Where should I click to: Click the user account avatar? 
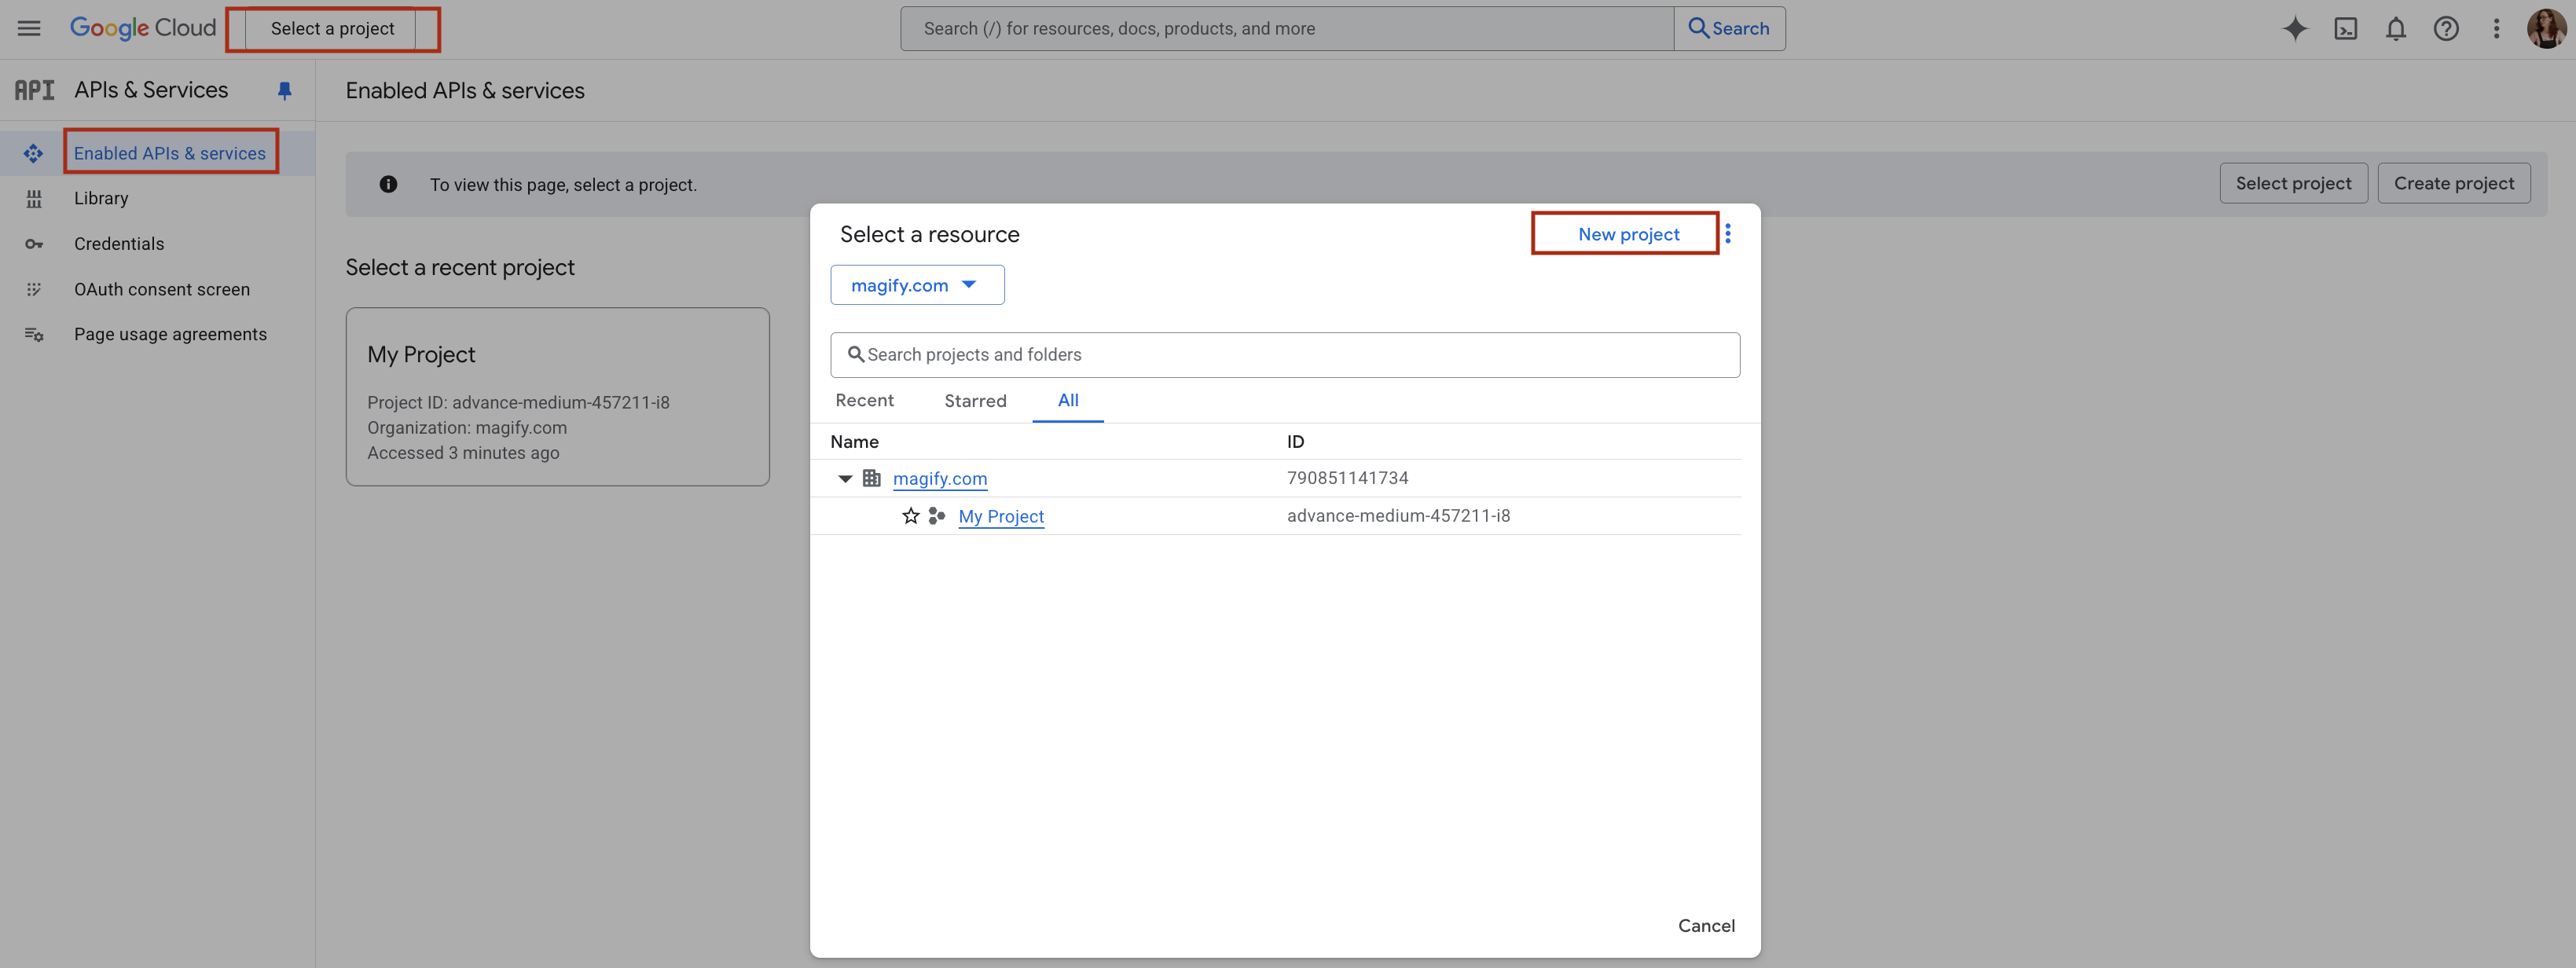[2545, 29]
